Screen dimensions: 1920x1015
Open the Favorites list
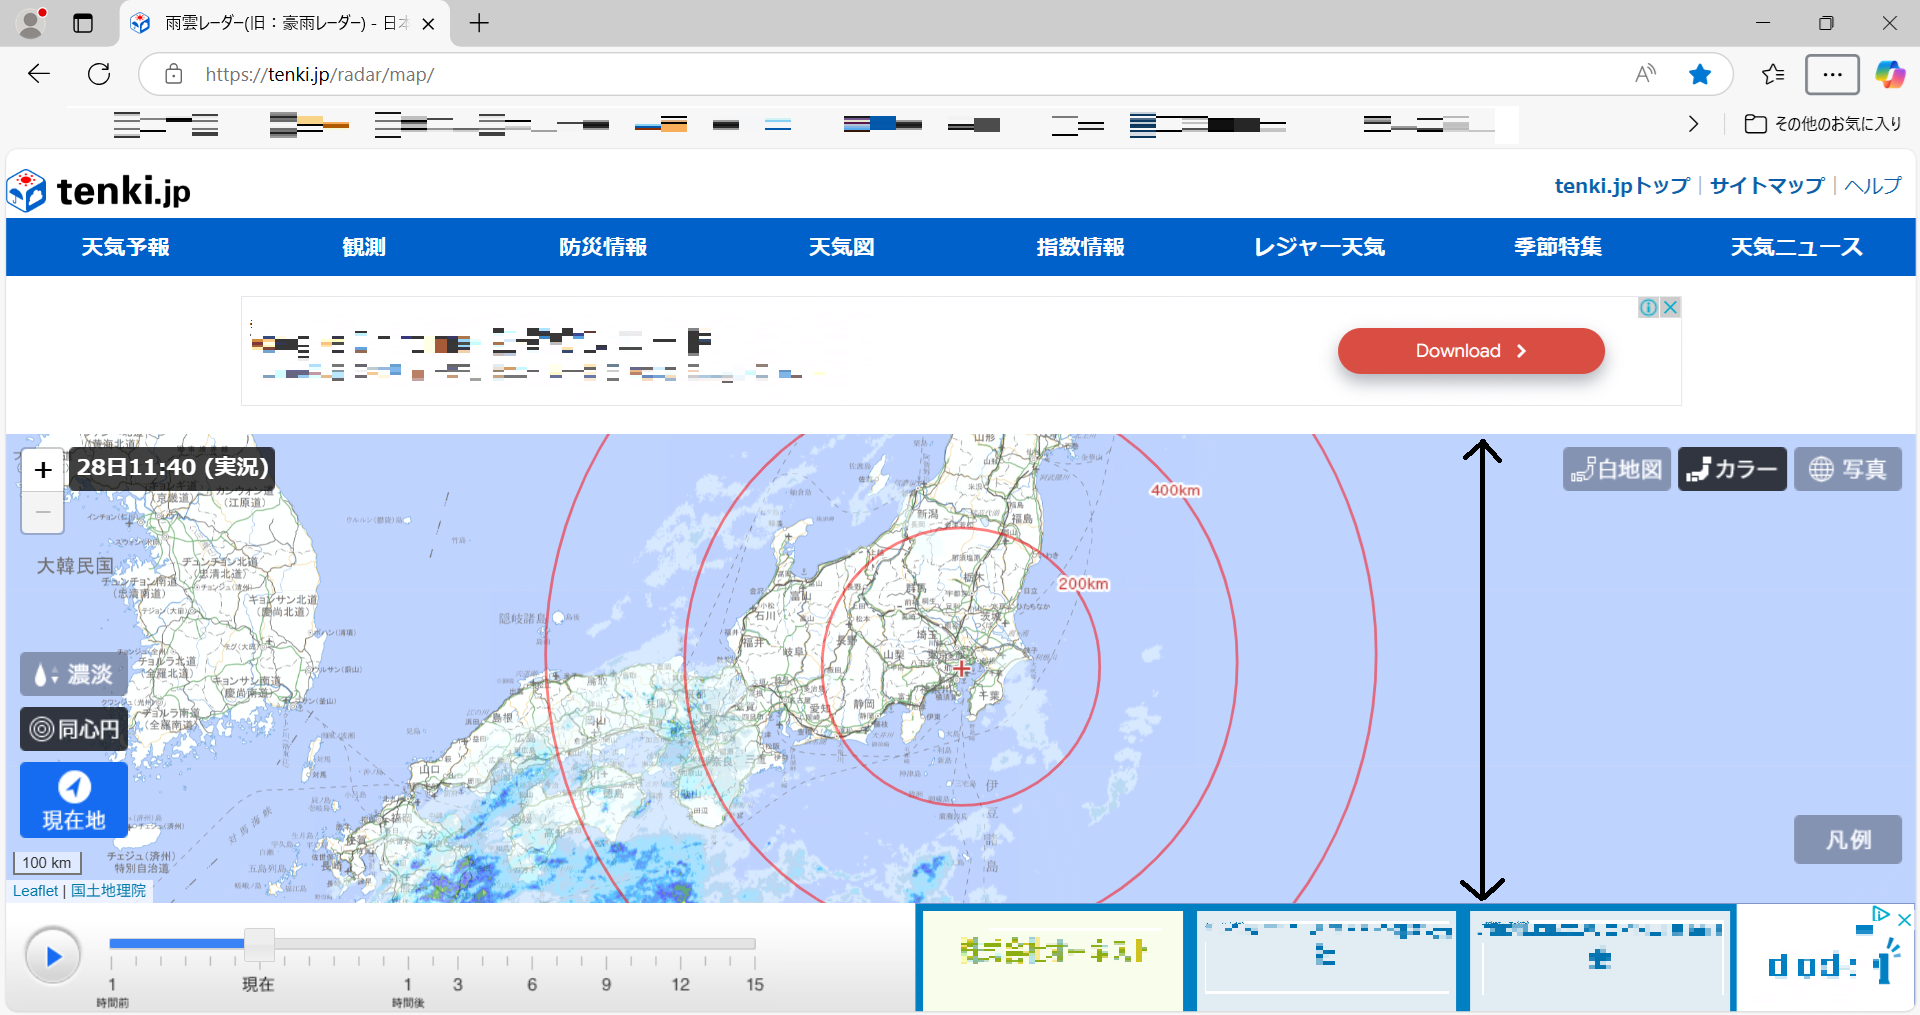(1773, 74)
